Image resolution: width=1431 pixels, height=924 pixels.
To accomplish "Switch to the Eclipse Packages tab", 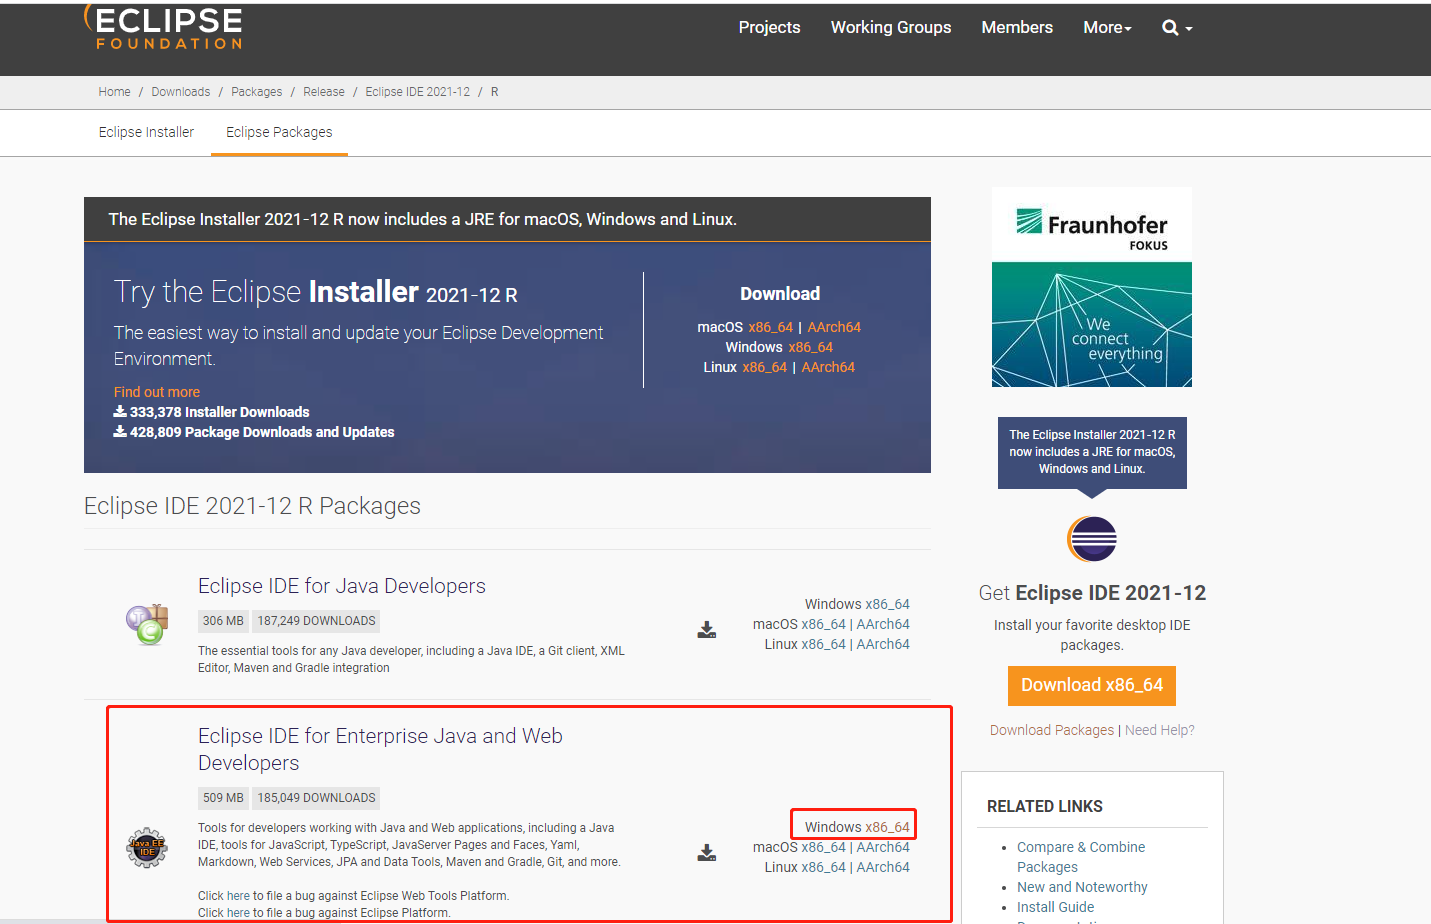I will [279, 132].
